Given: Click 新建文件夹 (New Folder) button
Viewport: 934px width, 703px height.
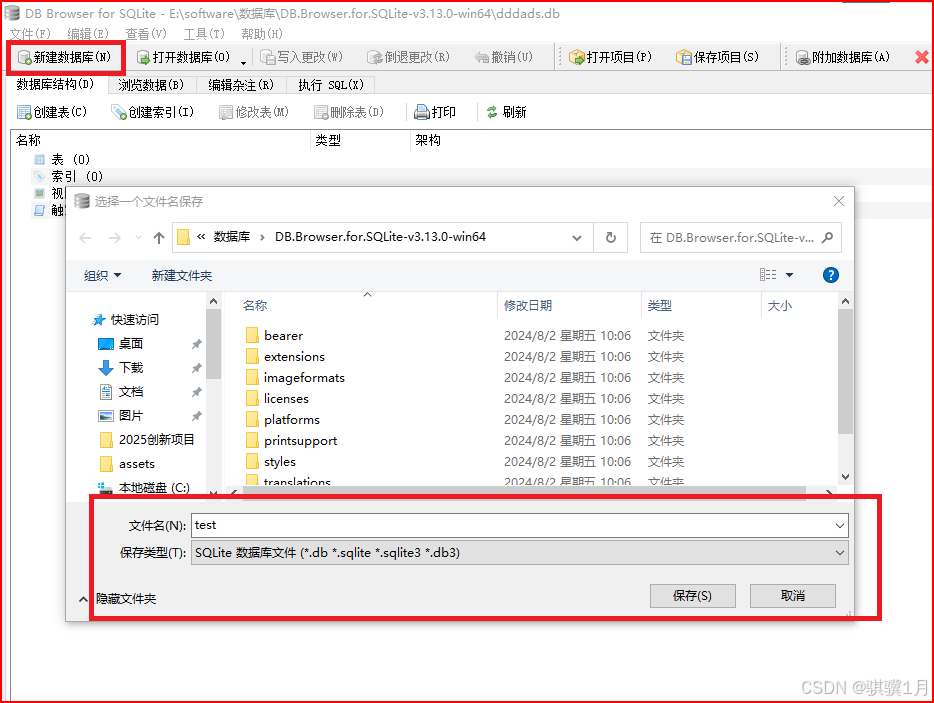Looking at the screenshot, I should (182, 275).
